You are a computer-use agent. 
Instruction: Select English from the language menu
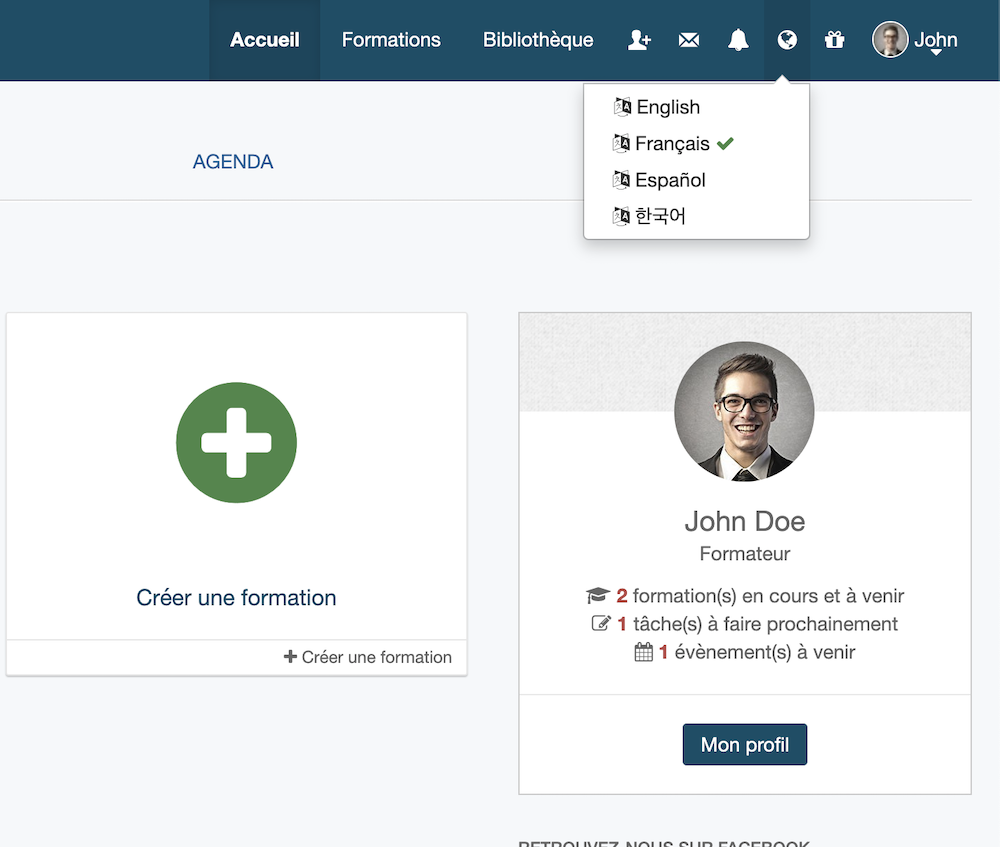(667, 107)
